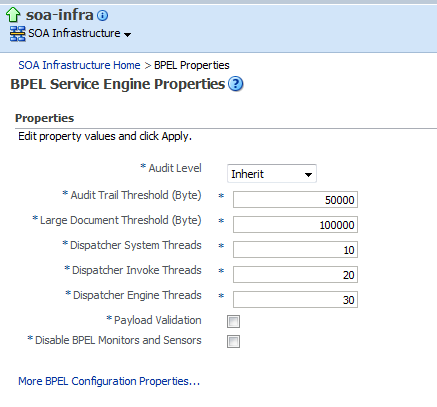
Task: Open the Audit Level dropdown
Action: click(x=272, y=174)
